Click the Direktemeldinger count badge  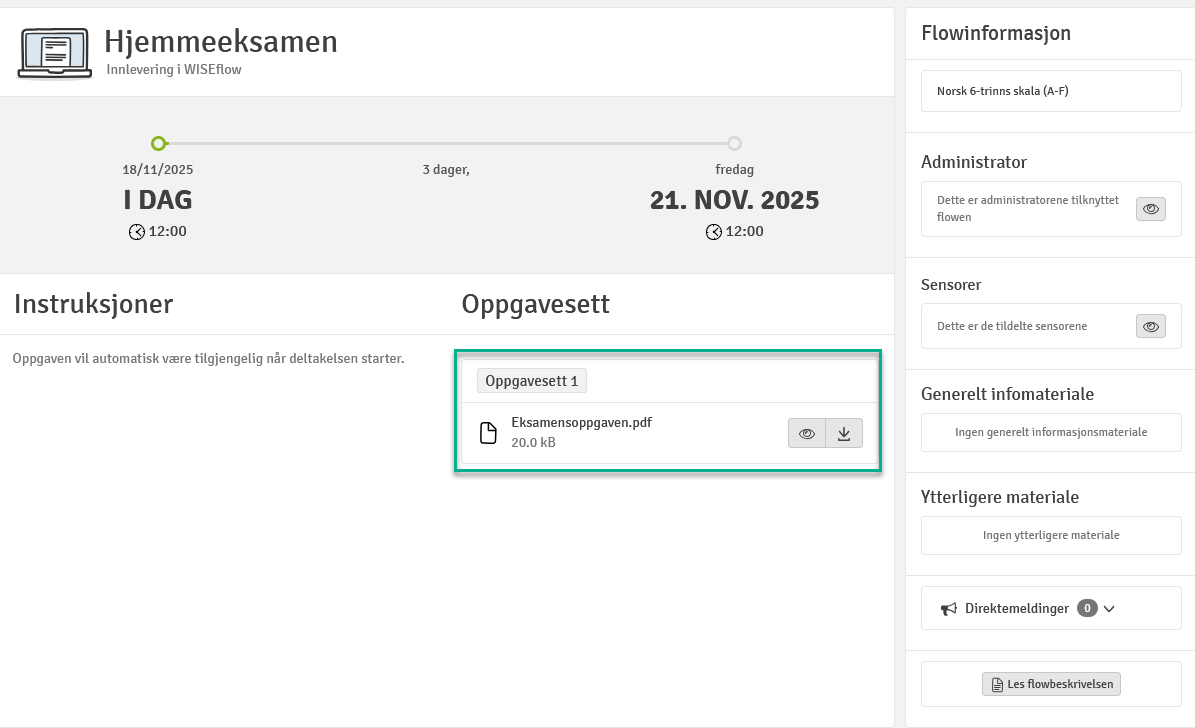tap(1087, 608)
